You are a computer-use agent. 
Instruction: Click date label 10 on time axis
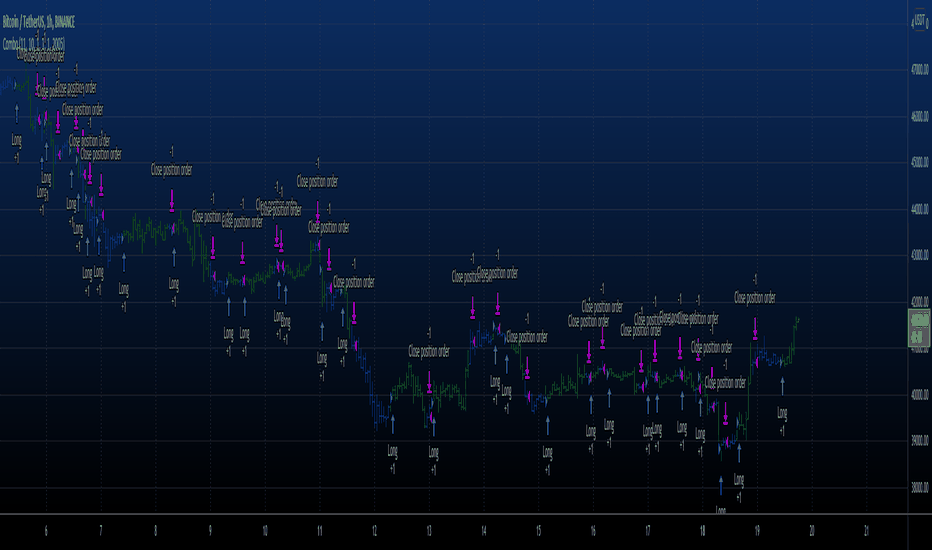pyautogui.click(x=265, y=531)
